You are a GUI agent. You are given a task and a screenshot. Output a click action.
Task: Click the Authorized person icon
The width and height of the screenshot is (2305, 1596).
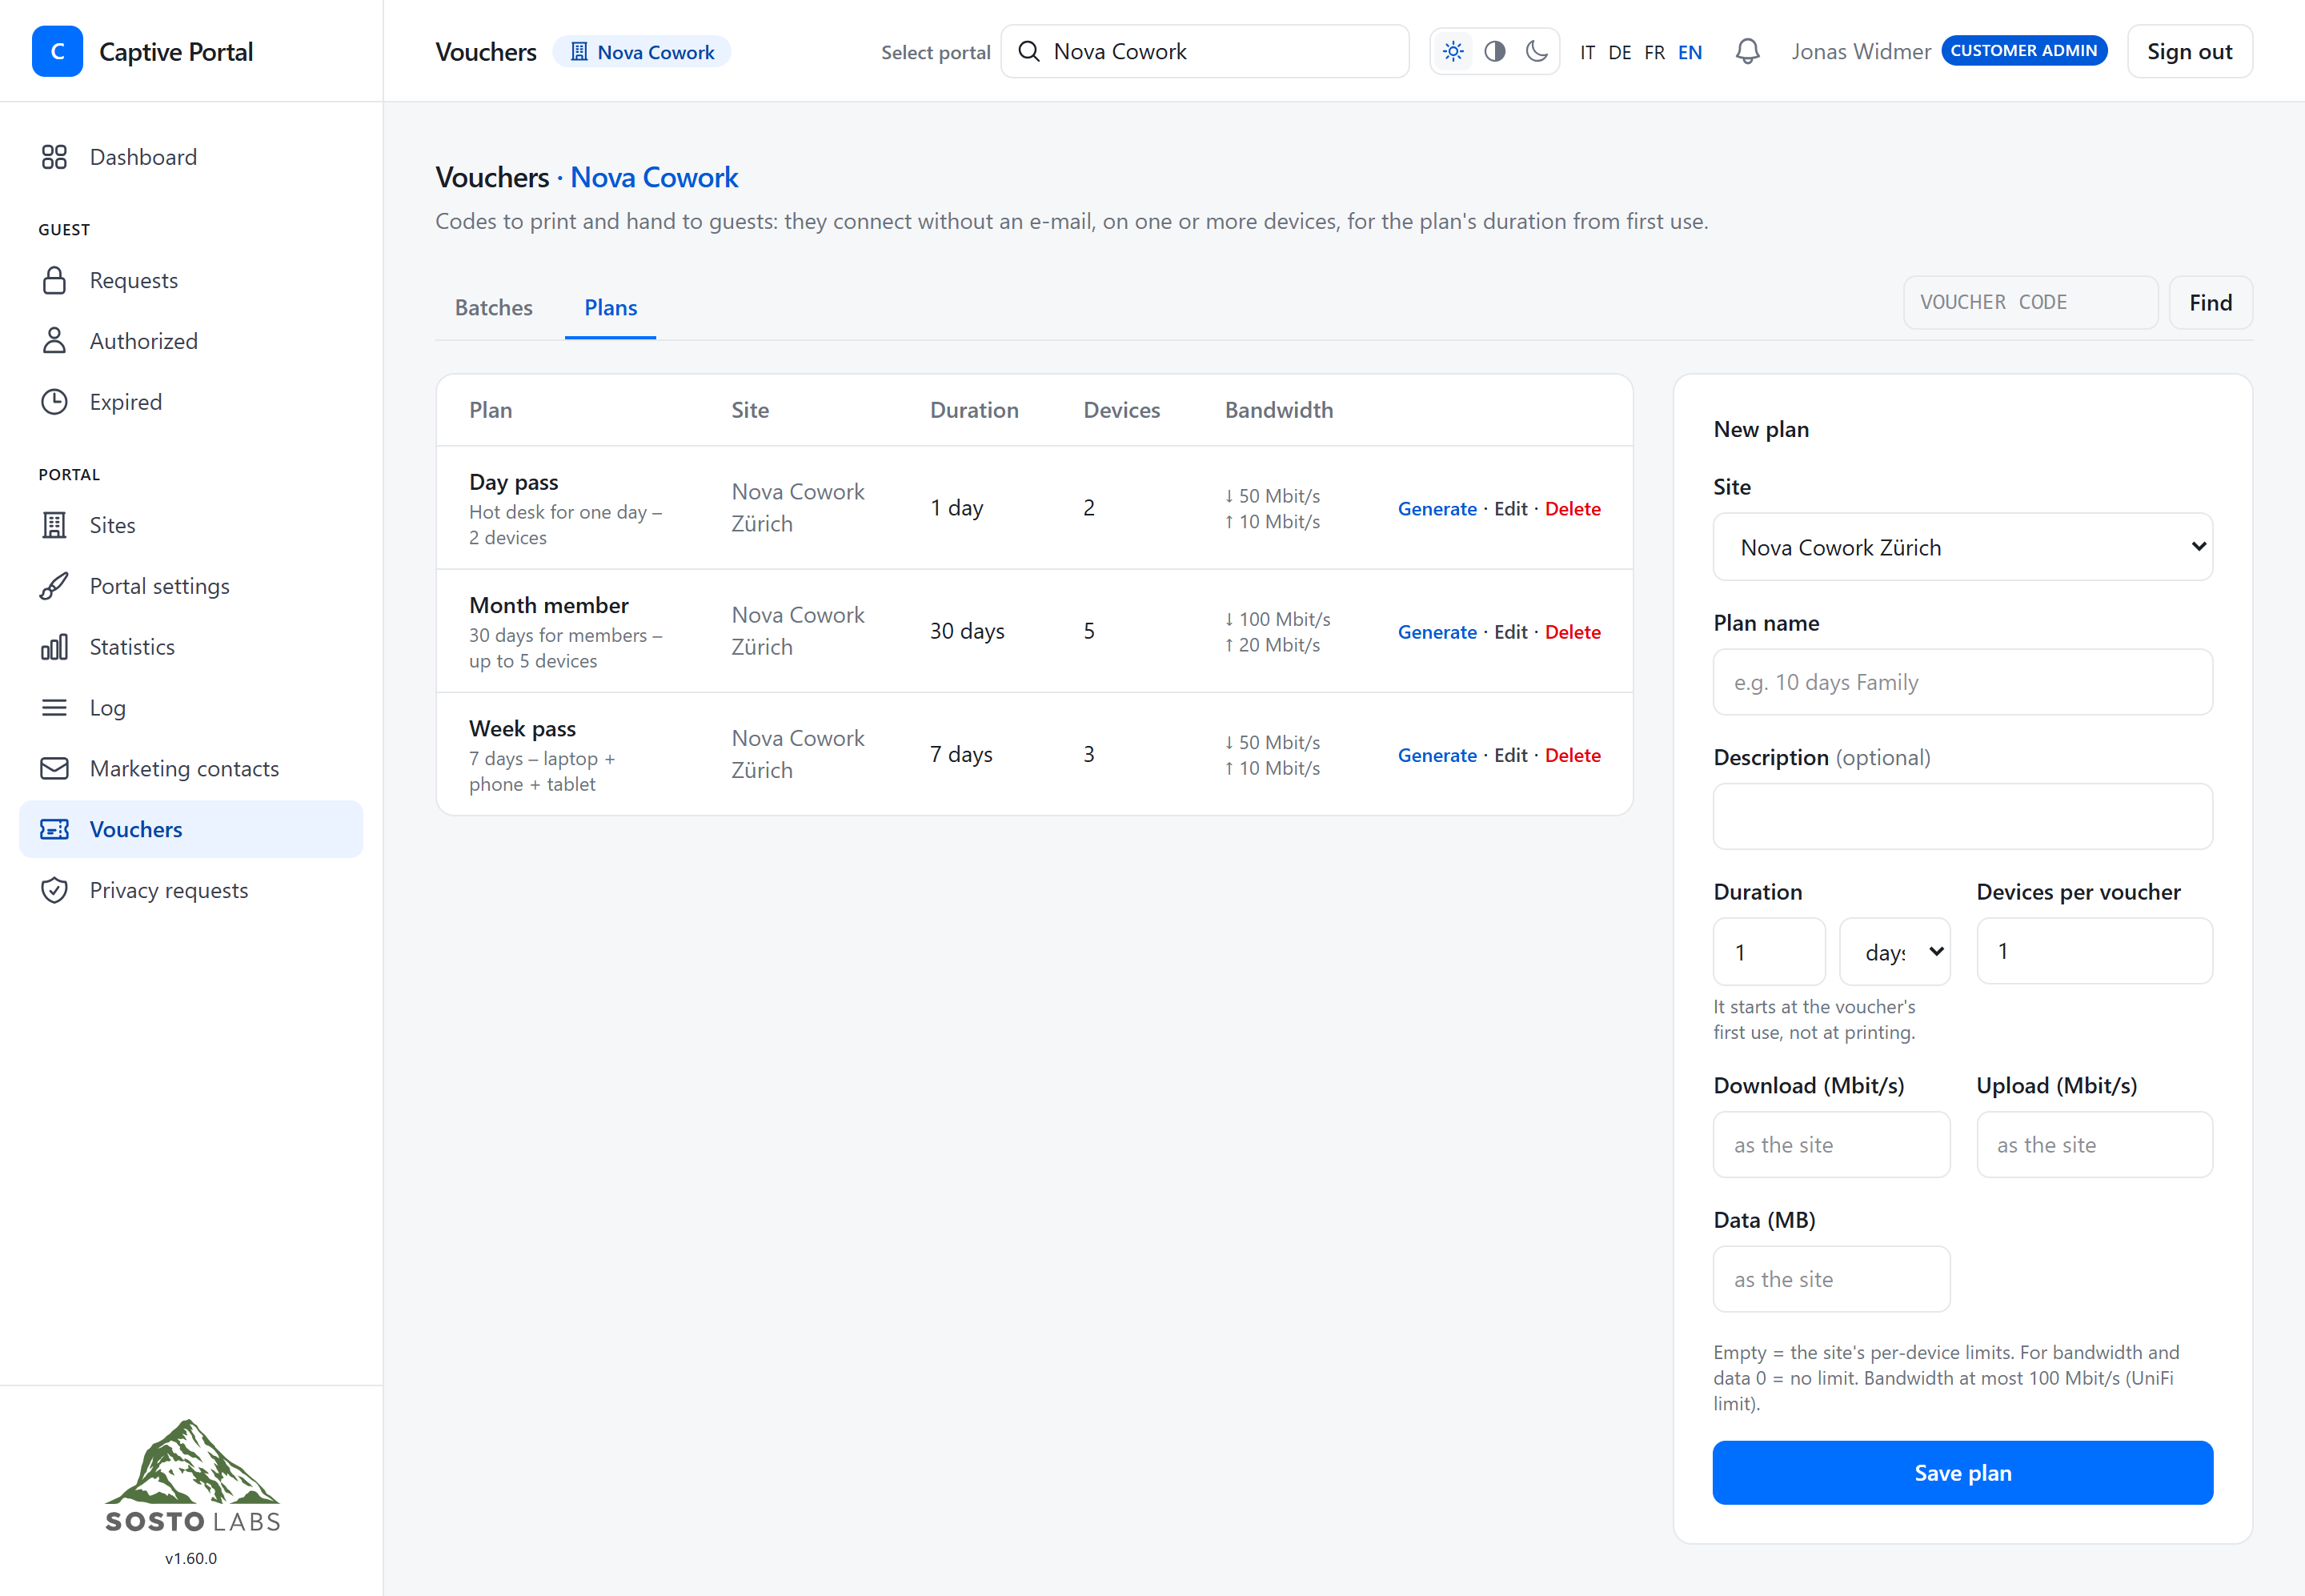(54, 341)
